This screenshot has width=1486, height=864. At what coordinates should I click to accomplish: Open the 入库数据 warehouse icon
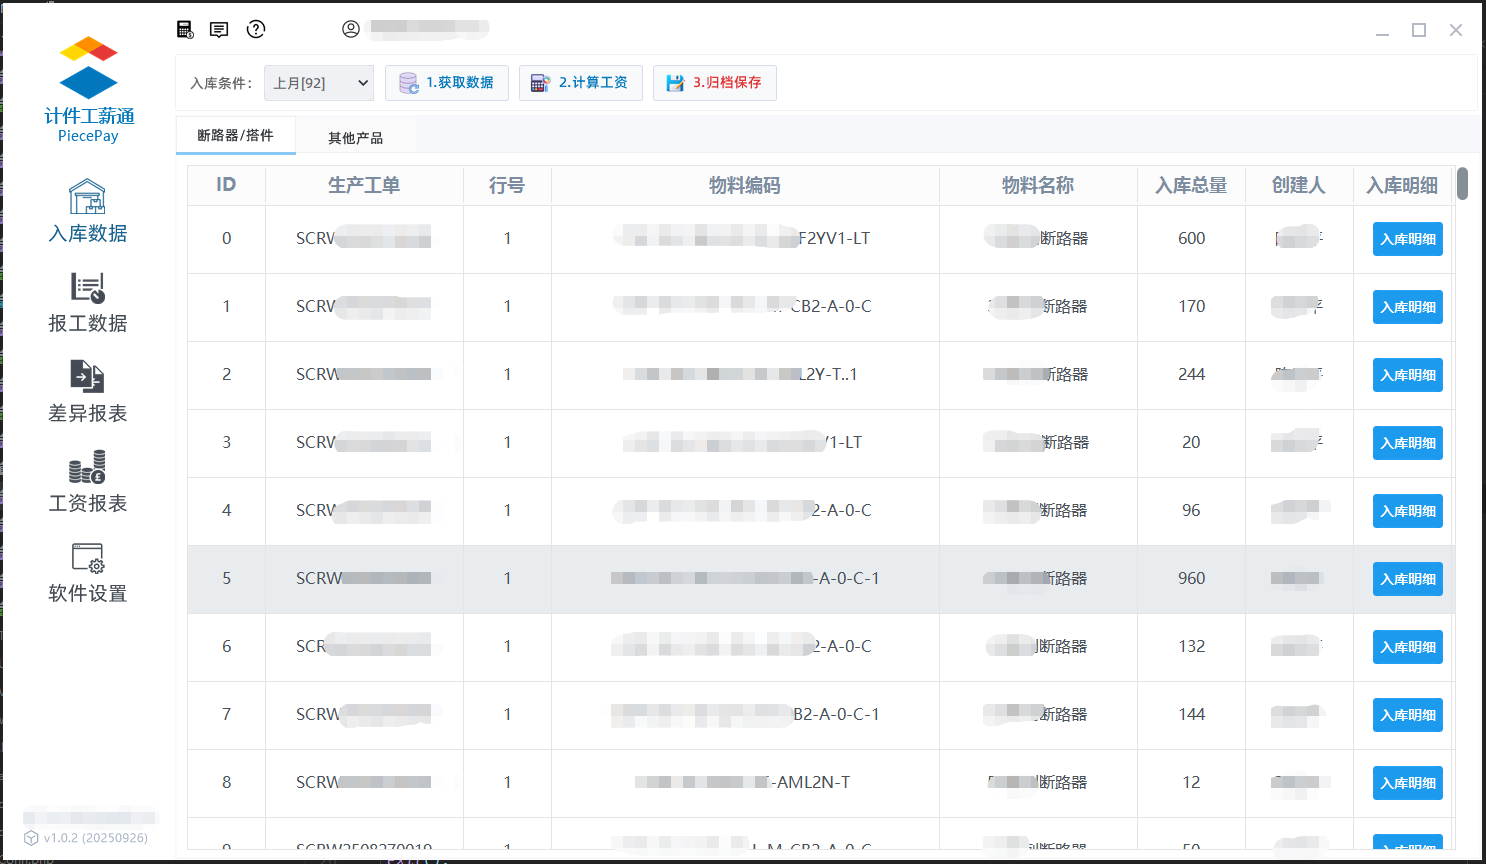pyautogui.click(x=87, y=198)
